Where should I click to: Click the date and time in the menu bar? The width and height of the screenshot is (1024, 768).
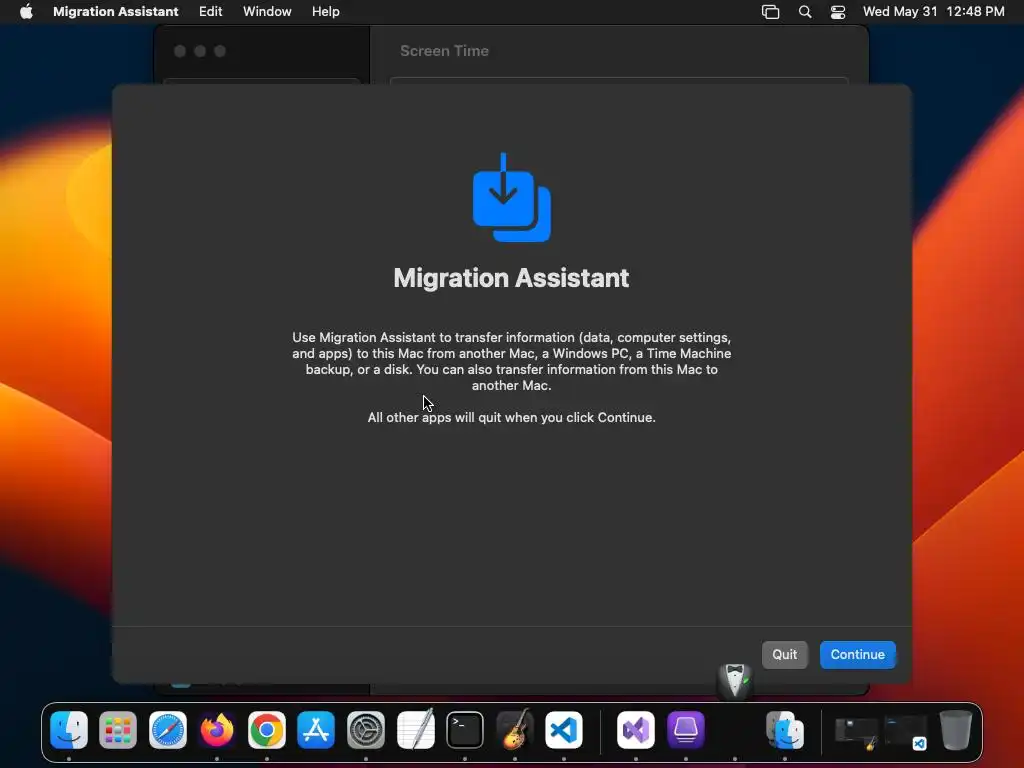(x=933, y=12)
